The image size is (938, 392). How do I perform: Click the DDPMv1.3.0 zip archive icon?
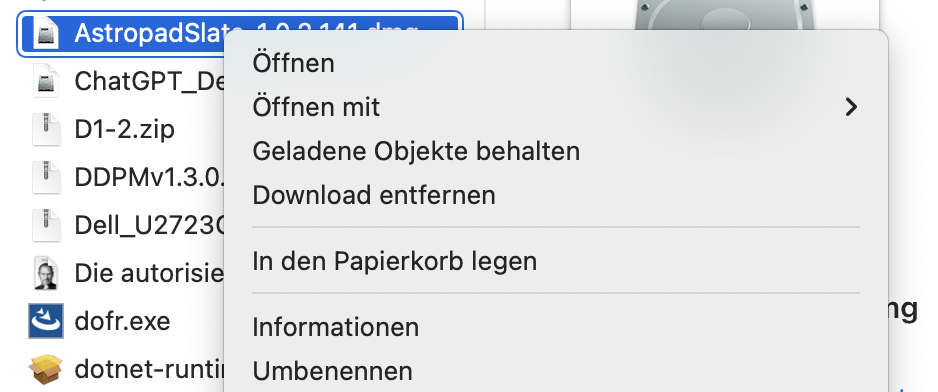point(46,177)
